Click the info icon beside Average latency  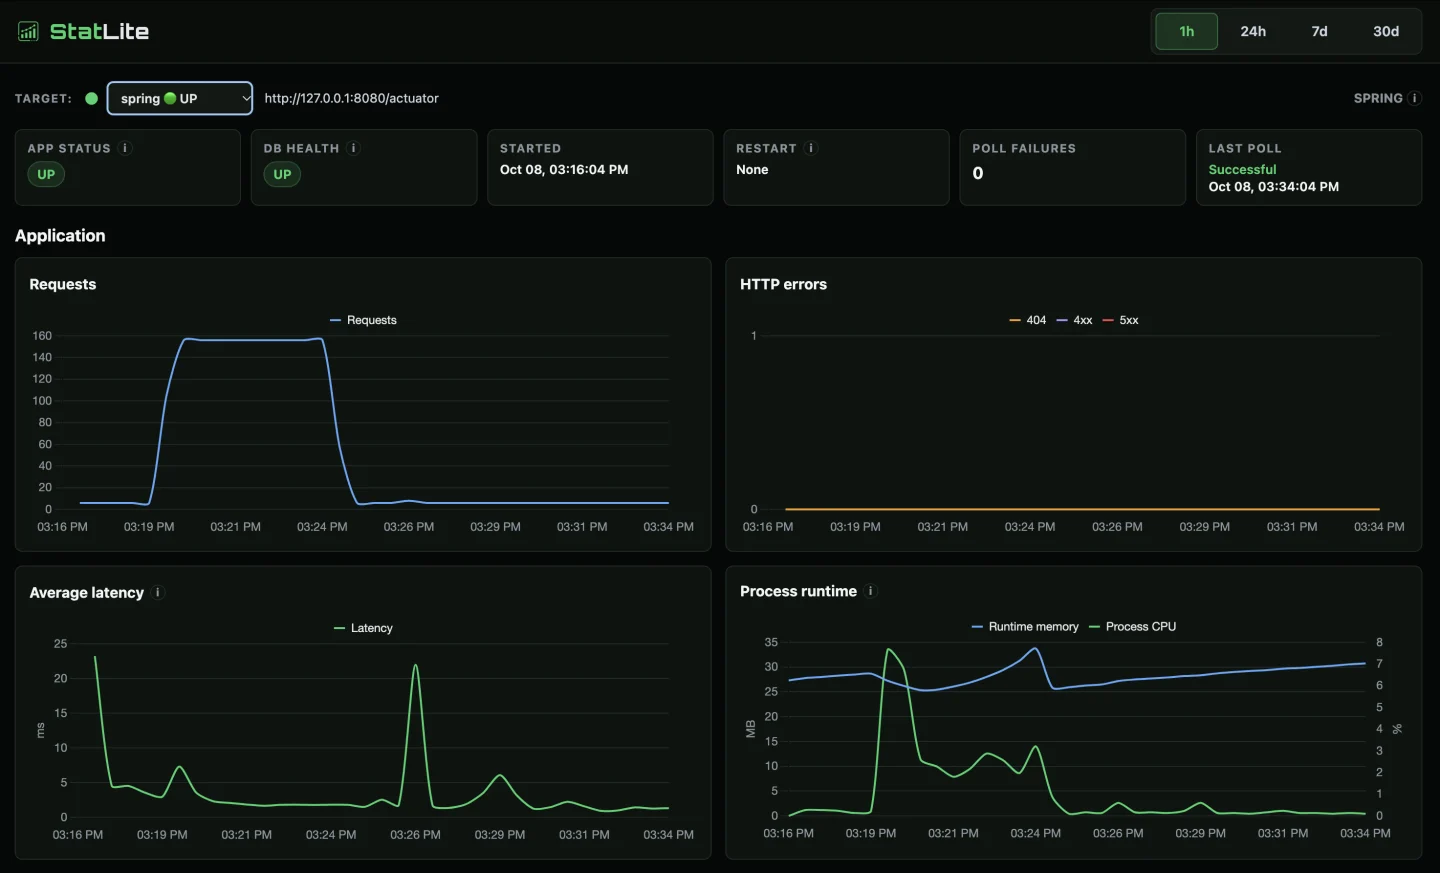tap(158, 592)
